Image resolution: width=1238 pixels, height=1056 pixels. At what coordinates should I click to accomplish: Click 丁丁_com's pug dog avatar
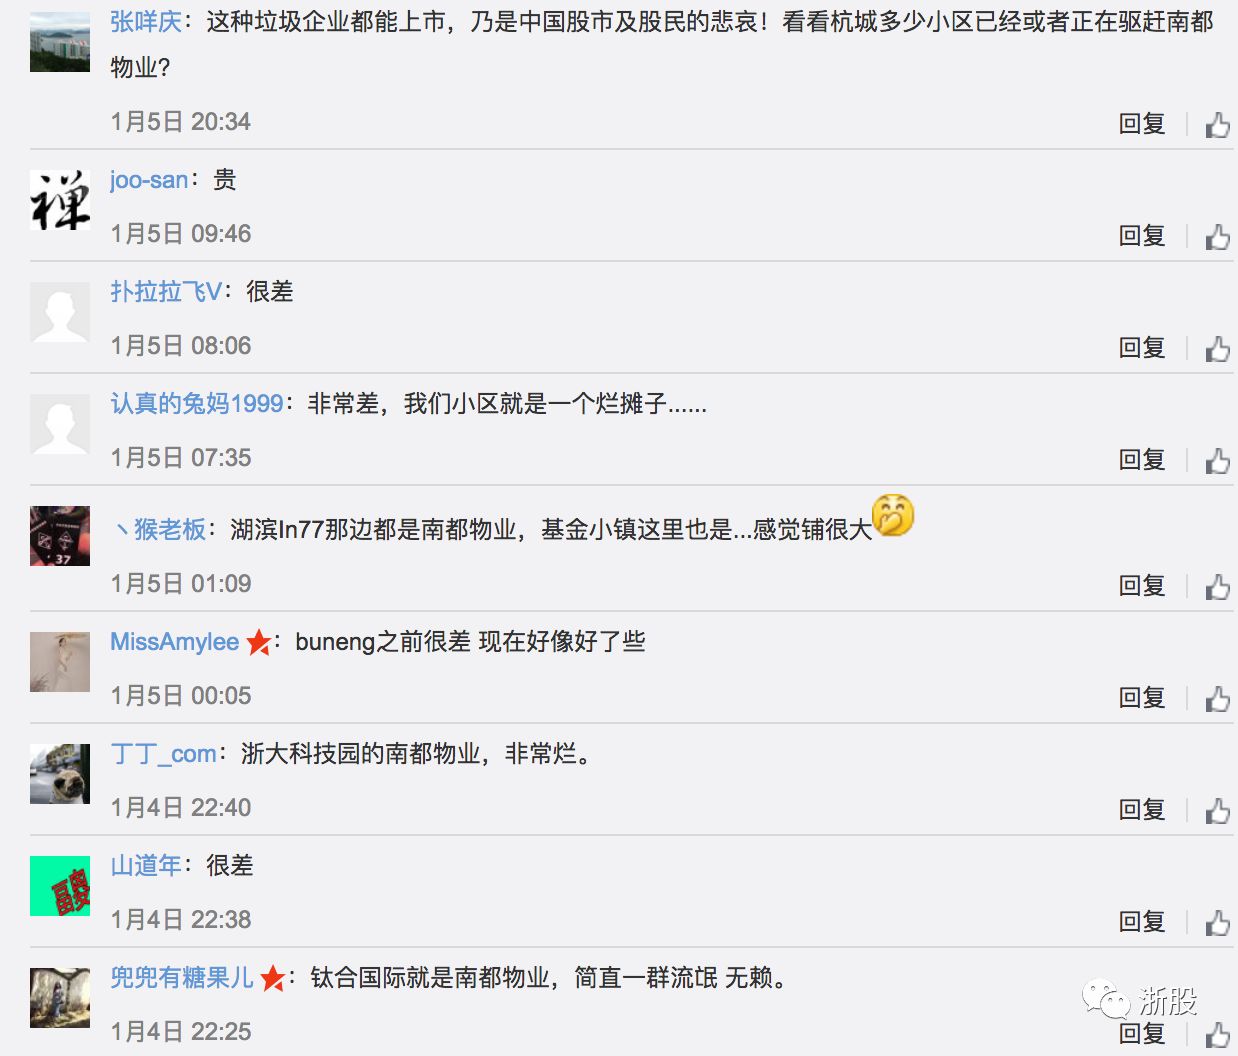[60, 774]
